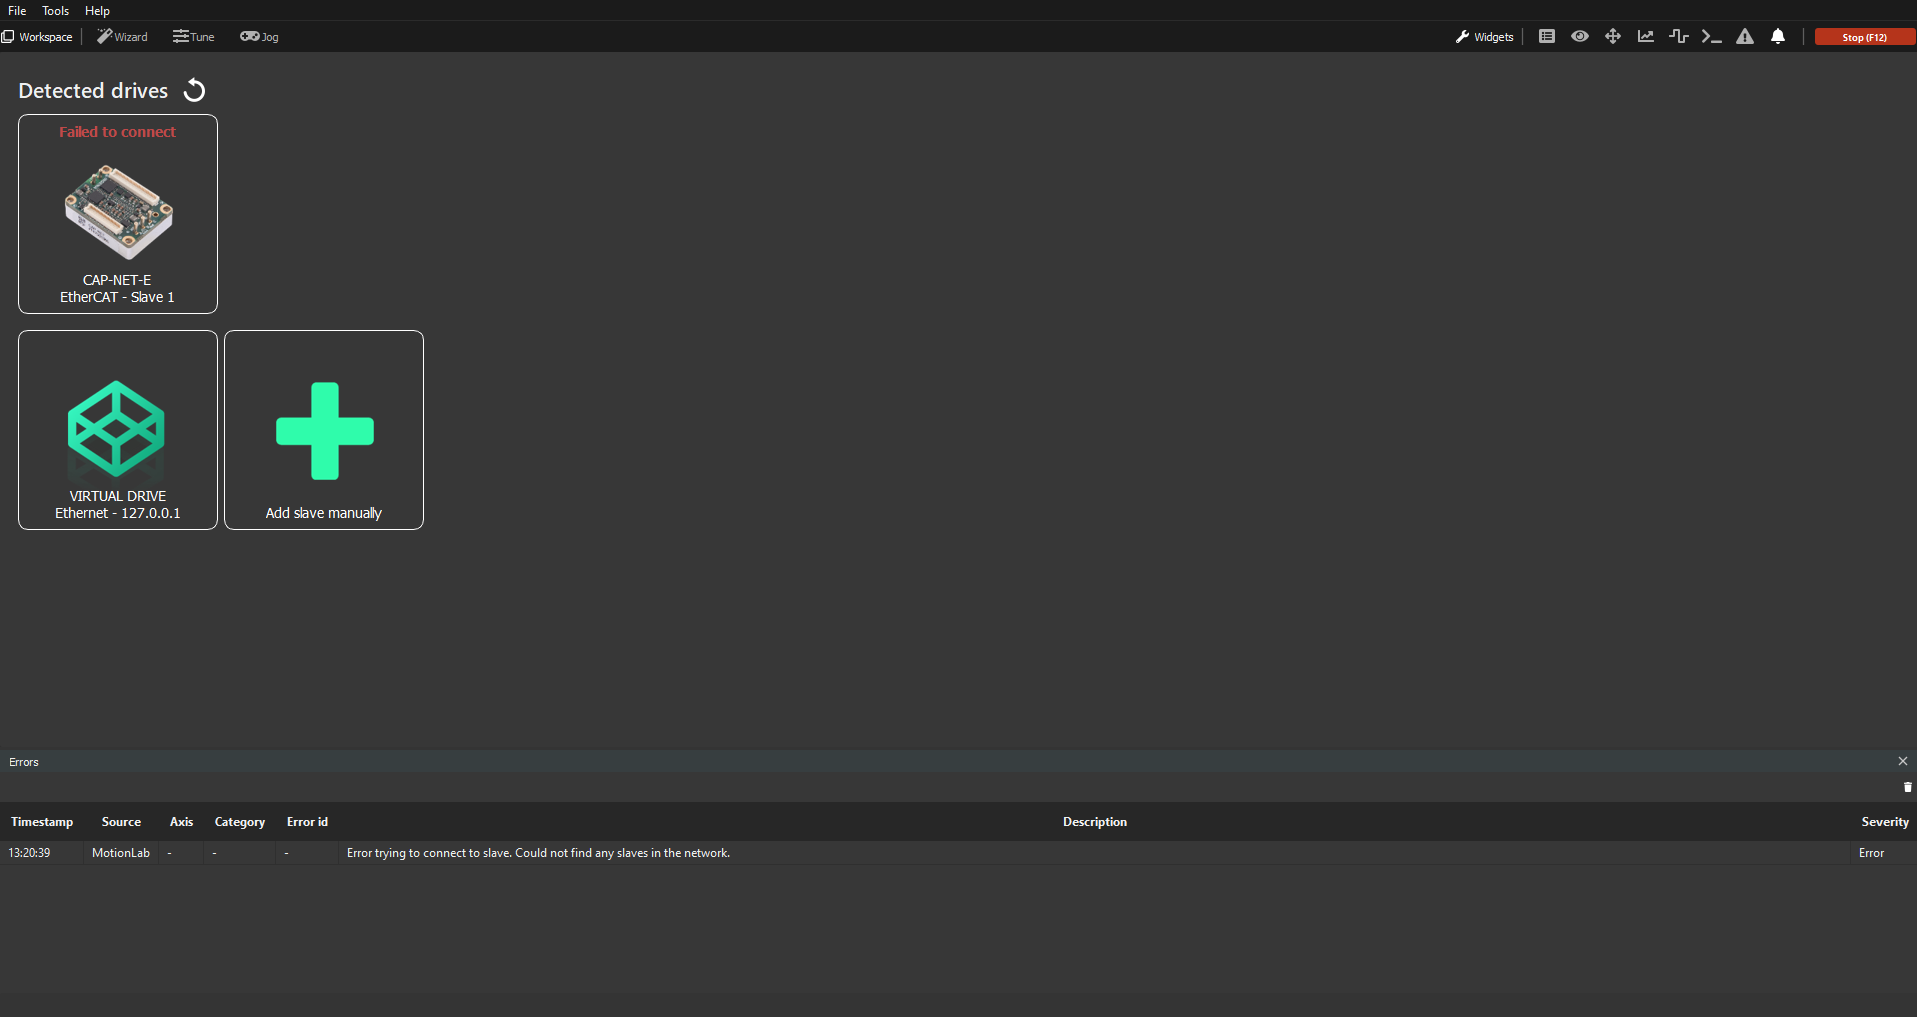Screen dimensions: 1917x1017
Task: Toggle the eye monitoring icon
Action: [1579, 37]
